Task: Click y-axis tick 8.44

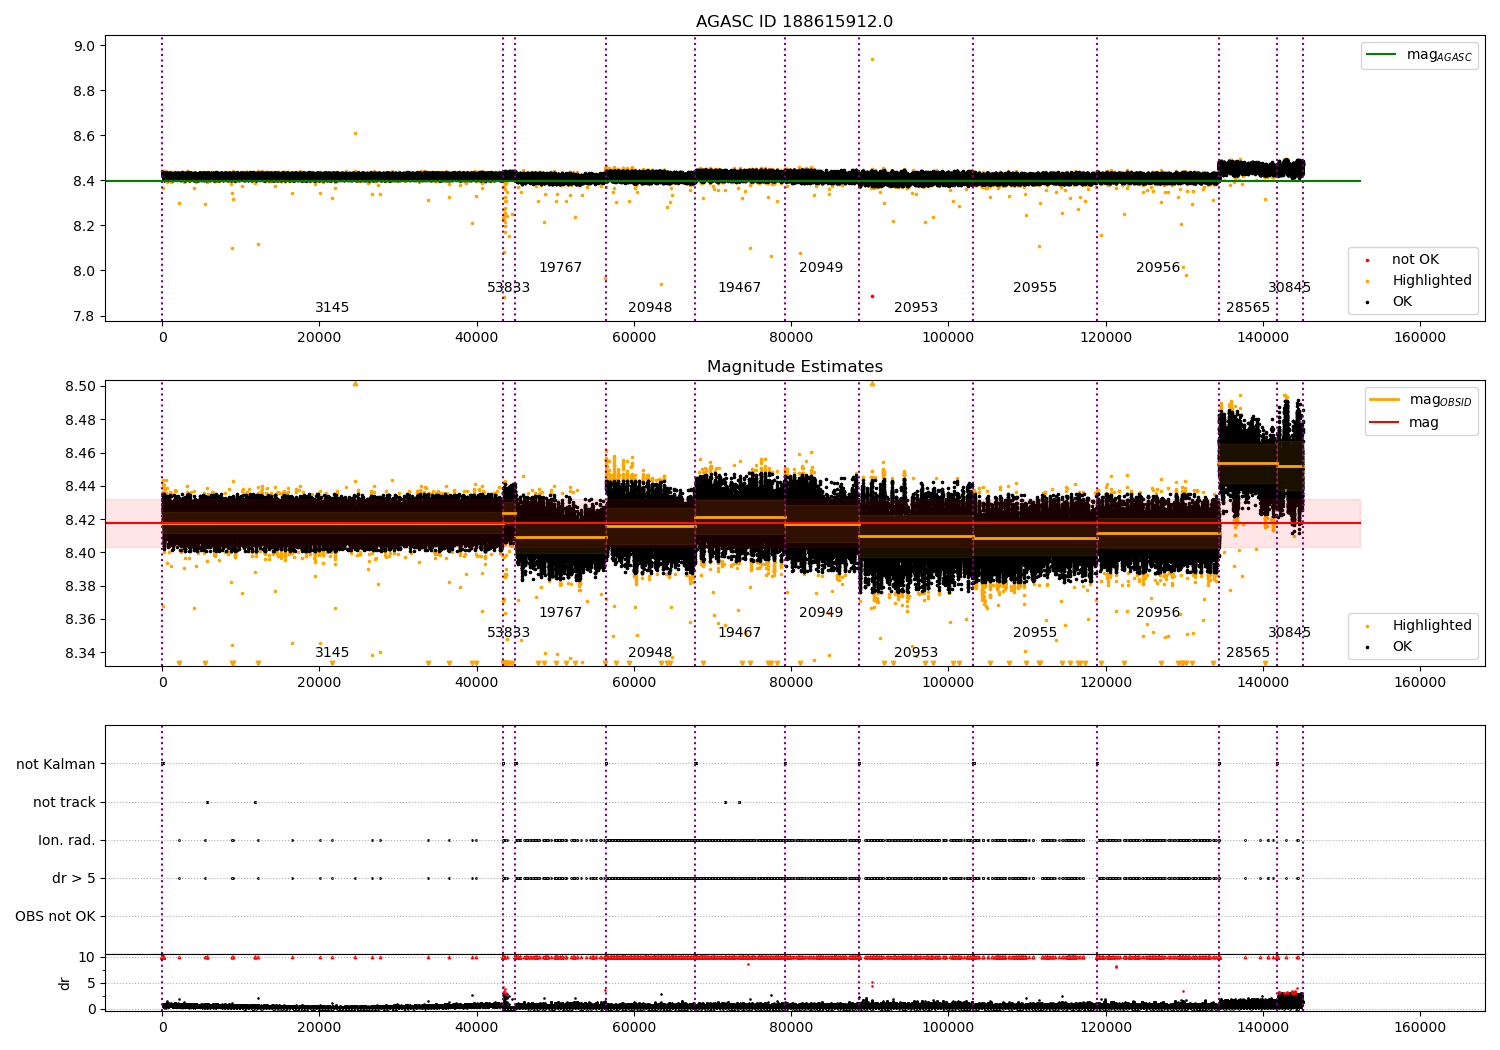Action: pos(80,486)
